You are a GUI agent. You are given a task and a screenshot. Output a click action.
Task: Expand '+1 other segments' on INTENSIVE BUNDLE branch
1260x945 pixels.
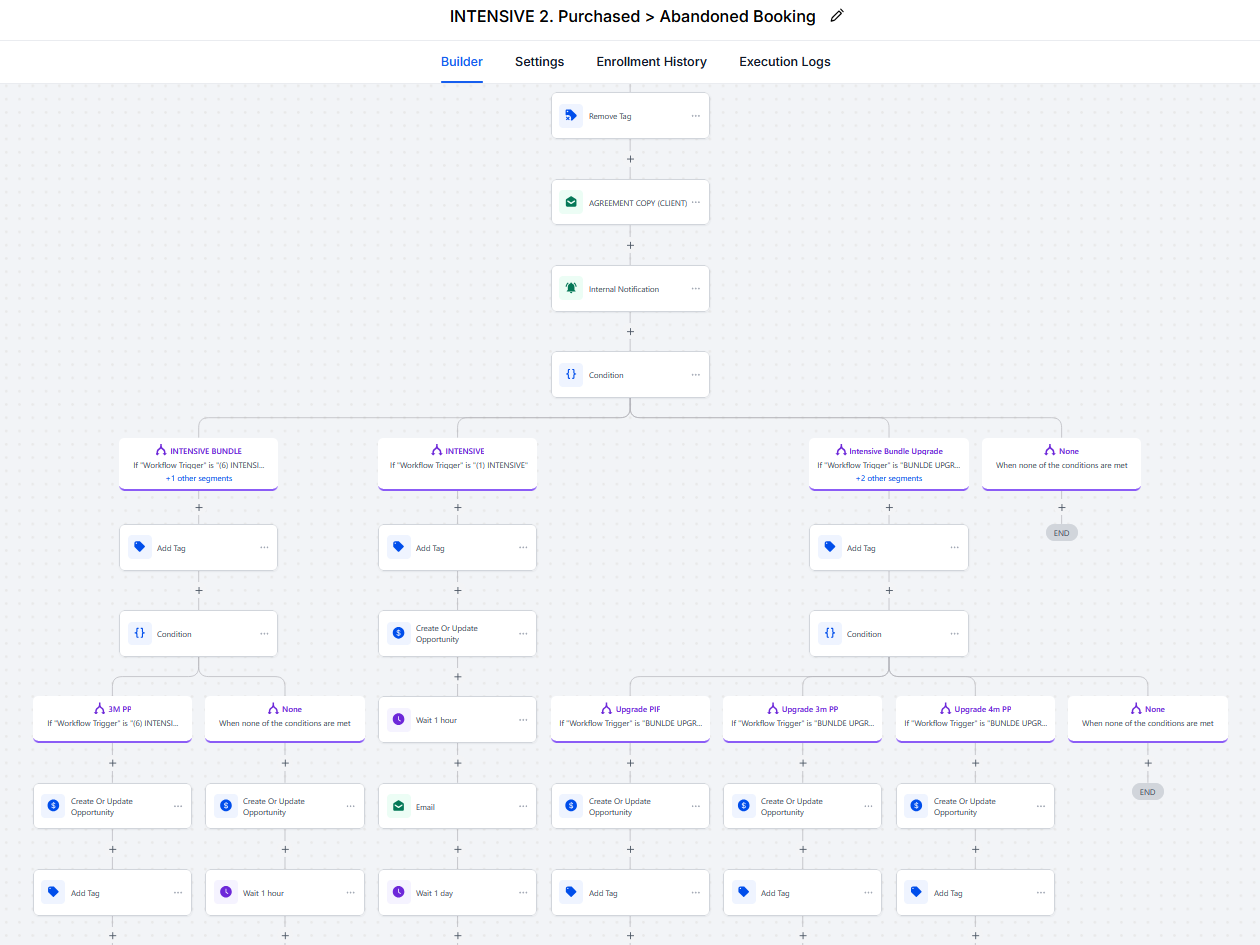199,479
